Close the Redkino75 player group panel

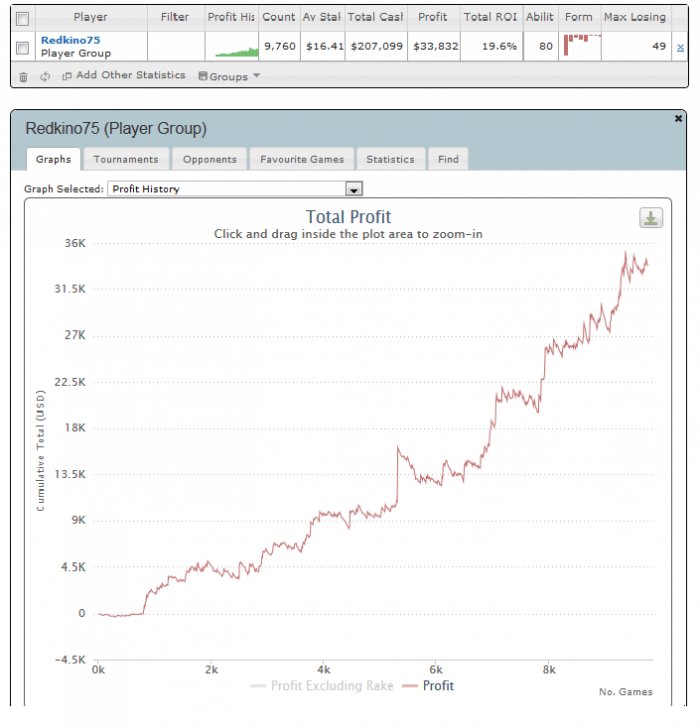pyautogui.click(x=678, y=119)
